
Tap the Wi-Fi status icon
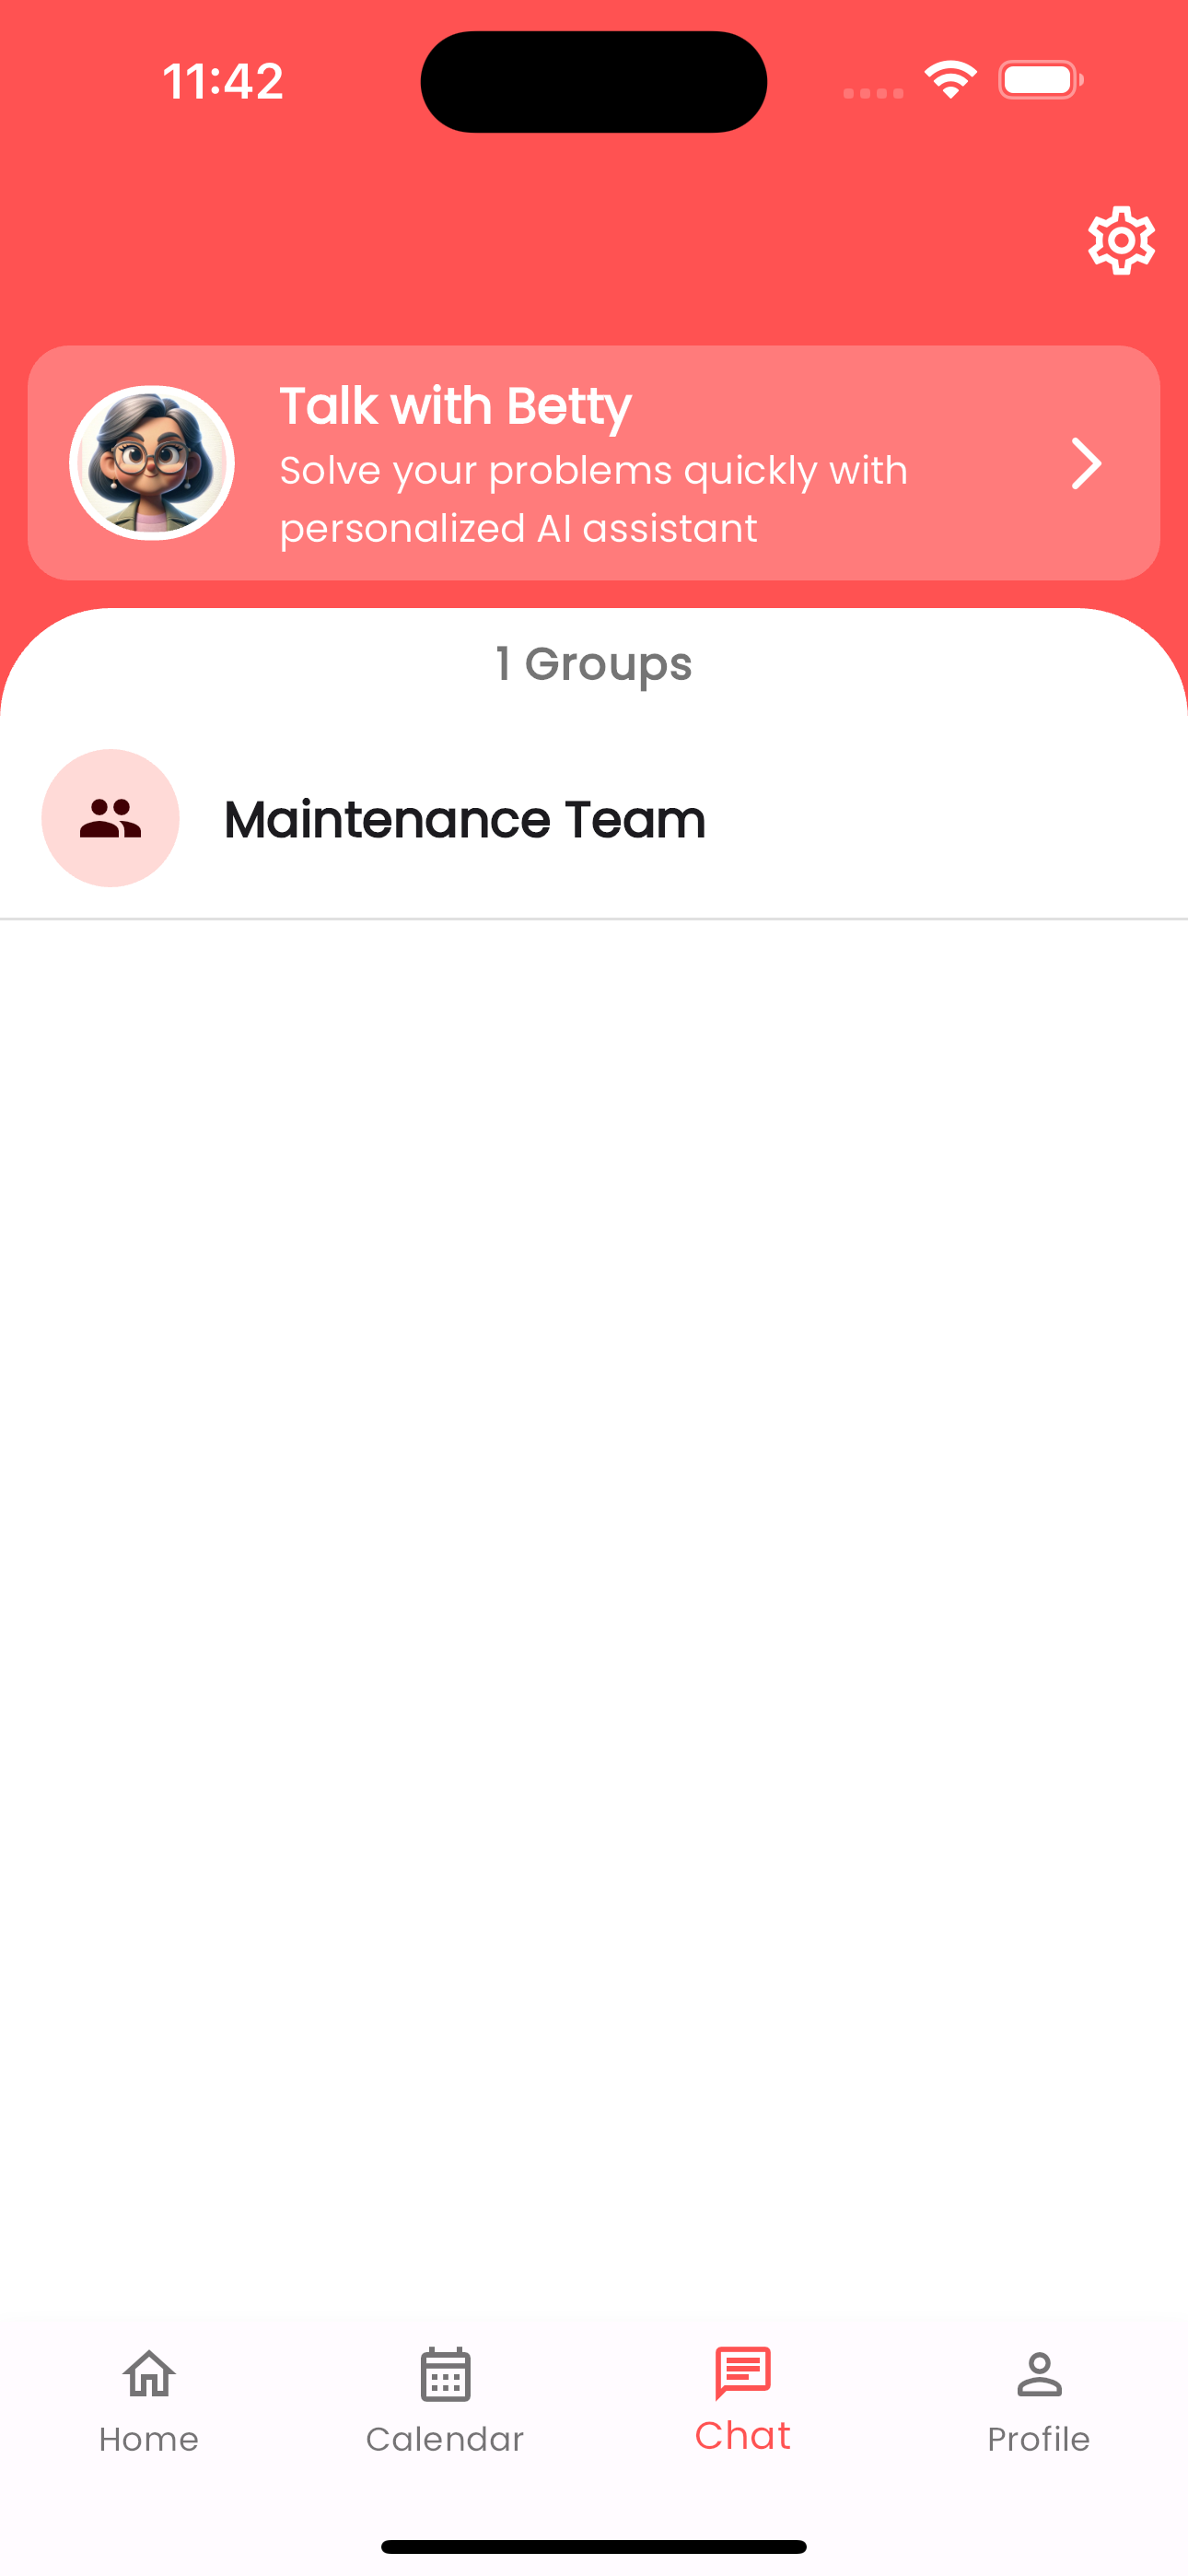pyautogui.click(x=950, y=80)
